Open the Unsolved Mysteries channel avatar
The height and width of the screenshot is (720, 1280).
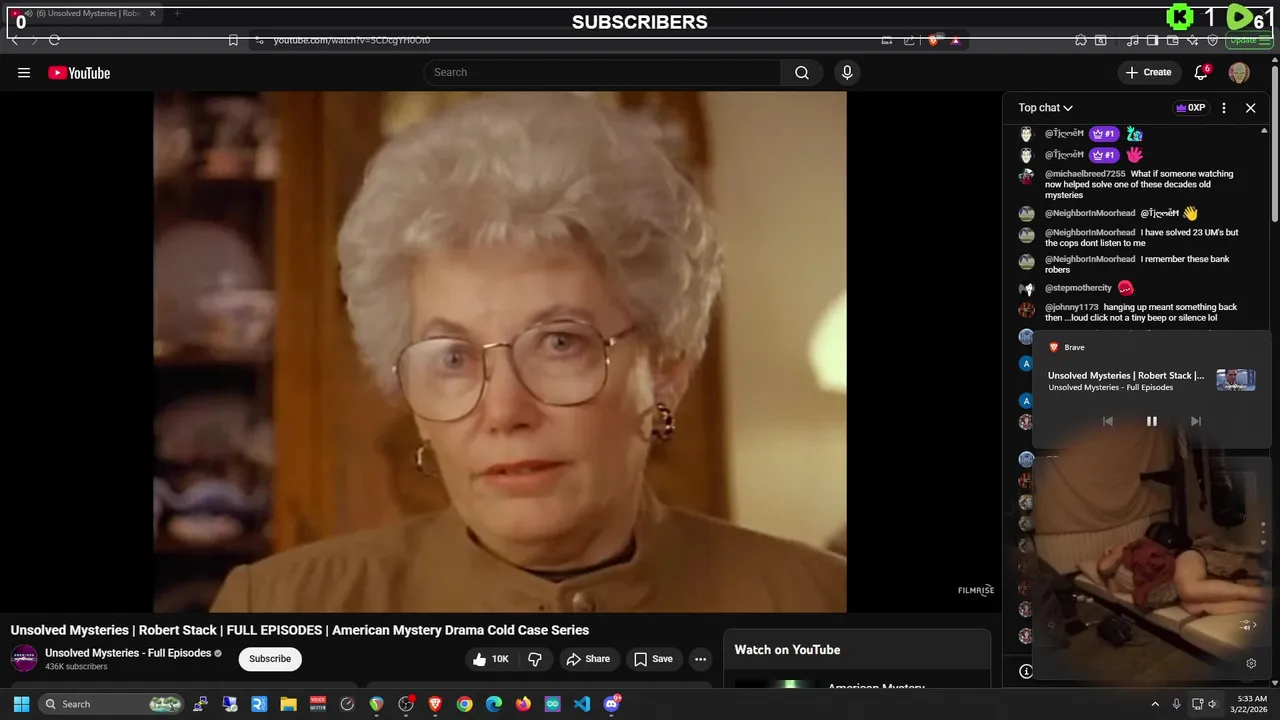tap(24, 658)
